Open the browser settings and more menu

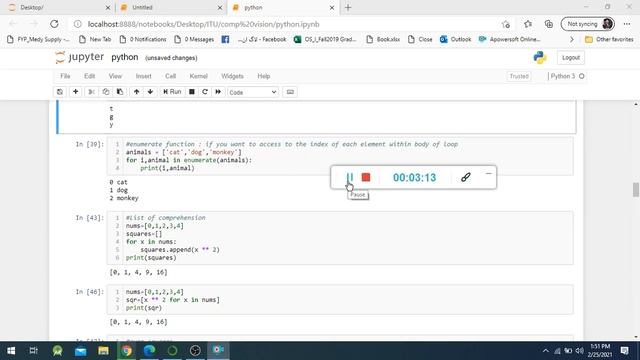point(627,24)
